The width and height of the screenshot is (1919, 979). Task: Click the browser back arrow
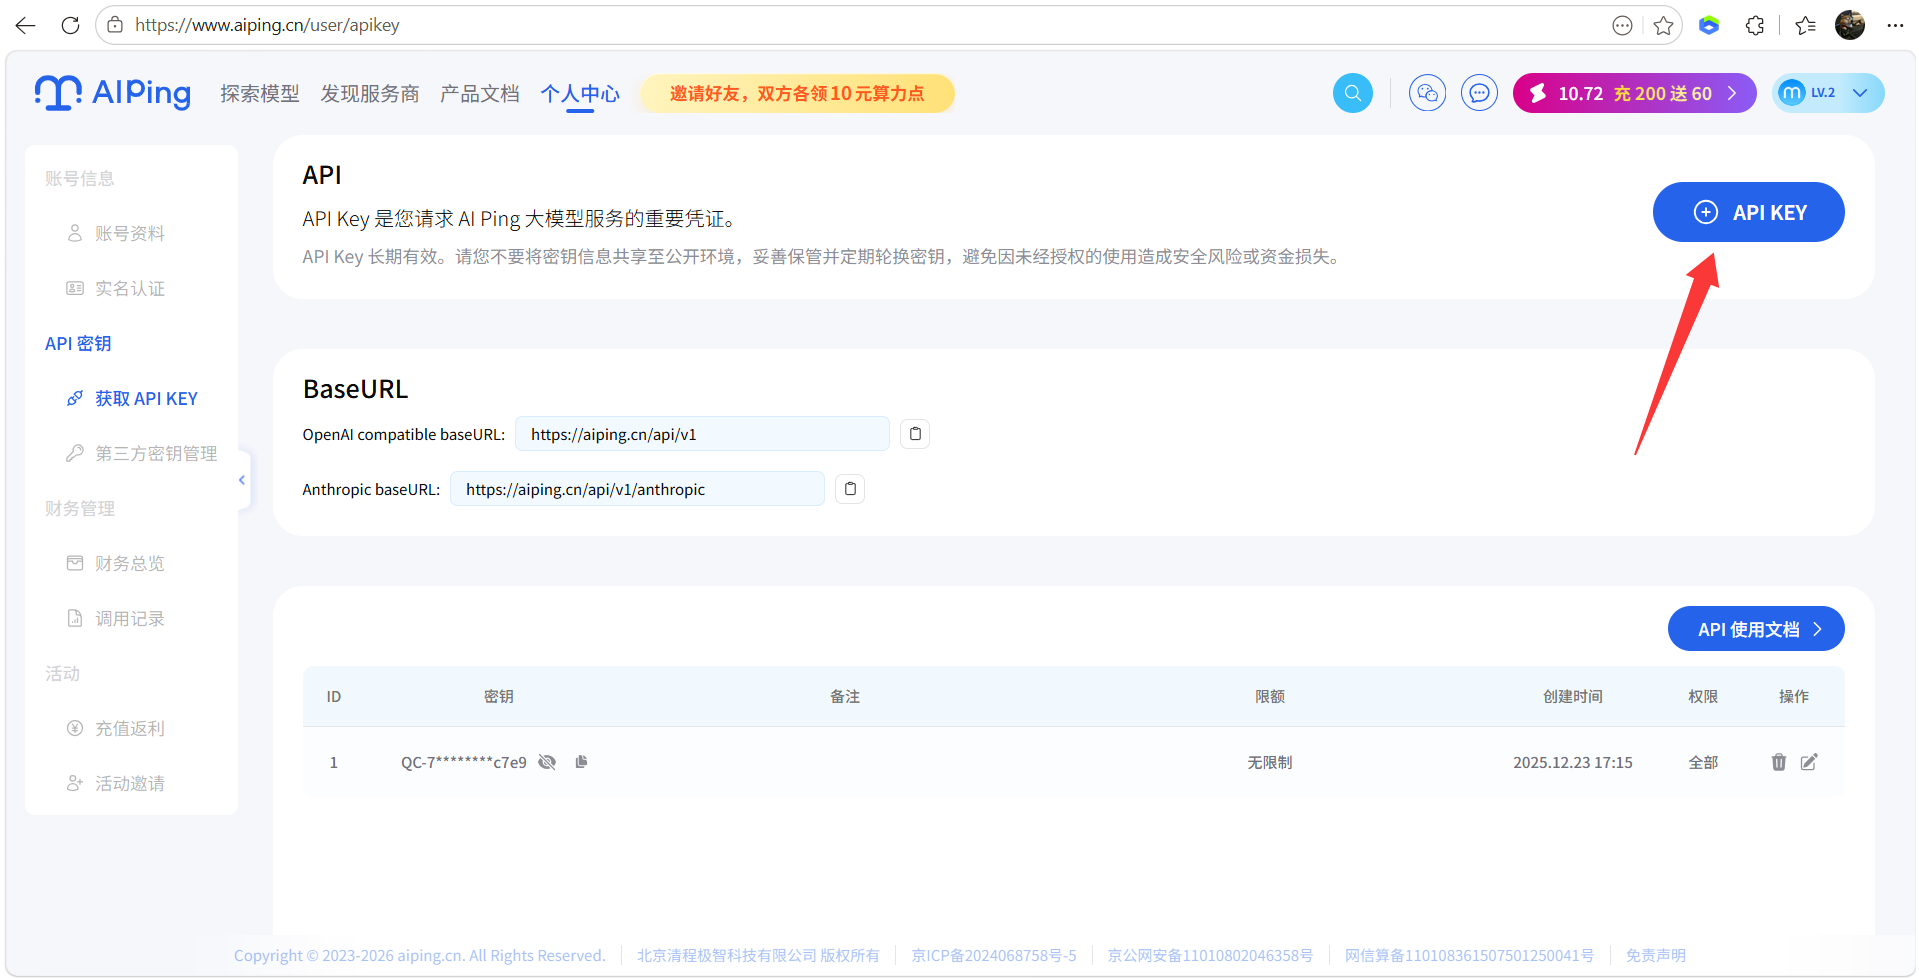[x=26, y=25]
